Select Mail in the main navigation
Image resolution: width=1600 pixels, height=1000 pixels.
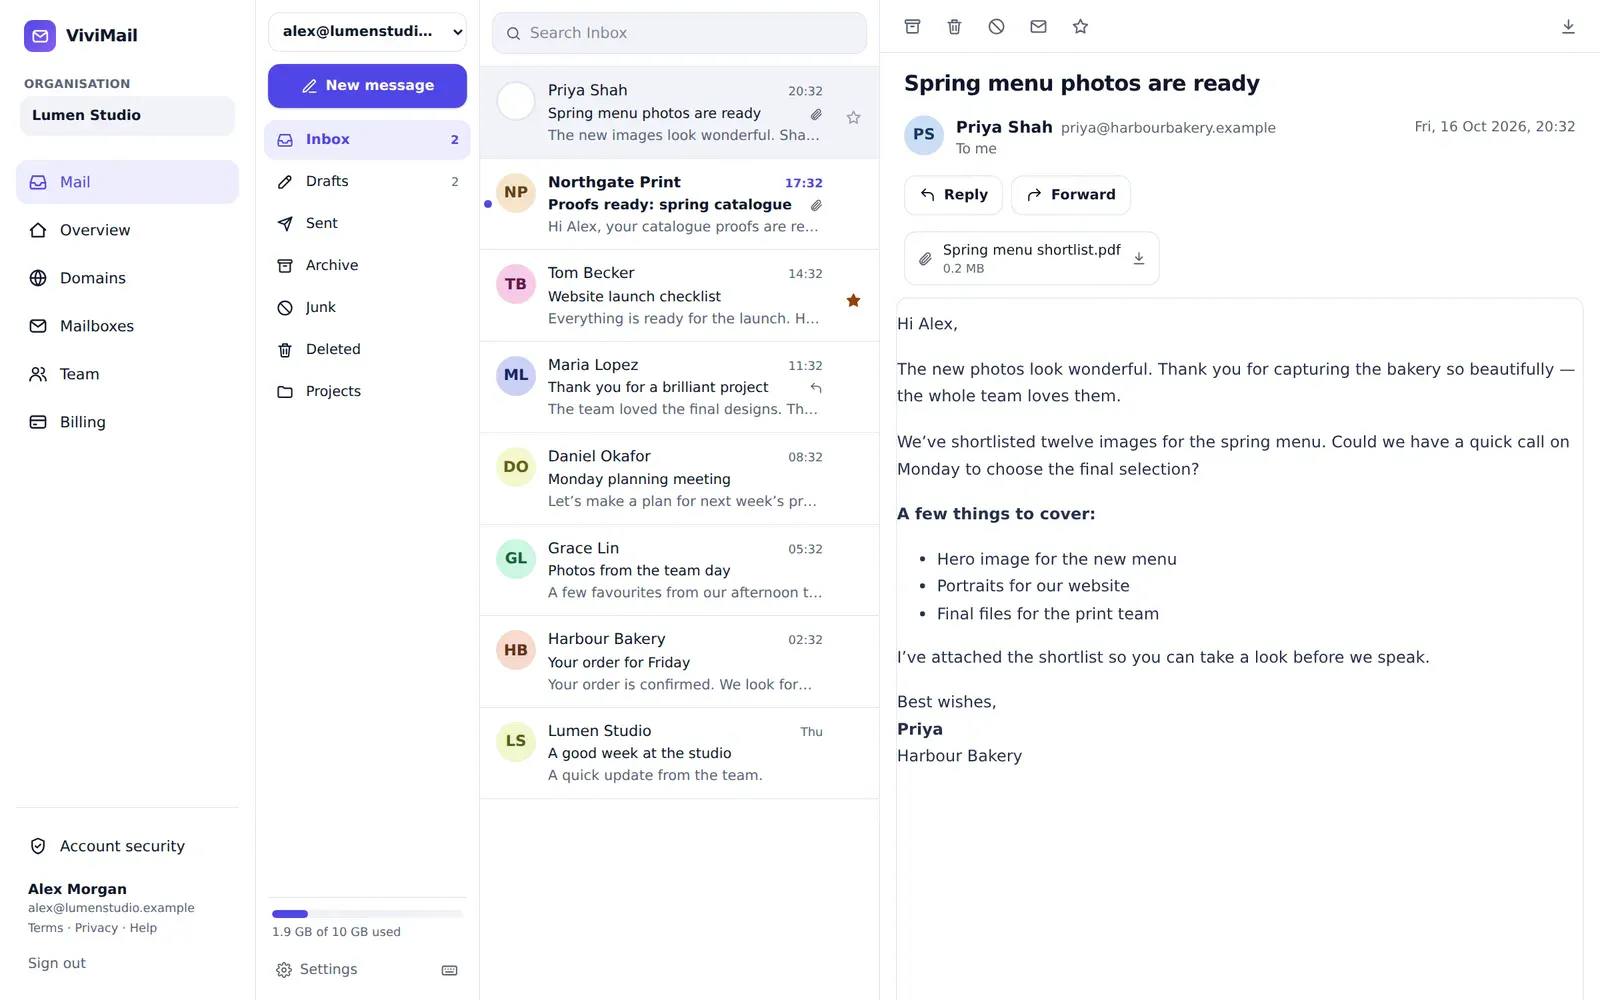pos(127,182)
